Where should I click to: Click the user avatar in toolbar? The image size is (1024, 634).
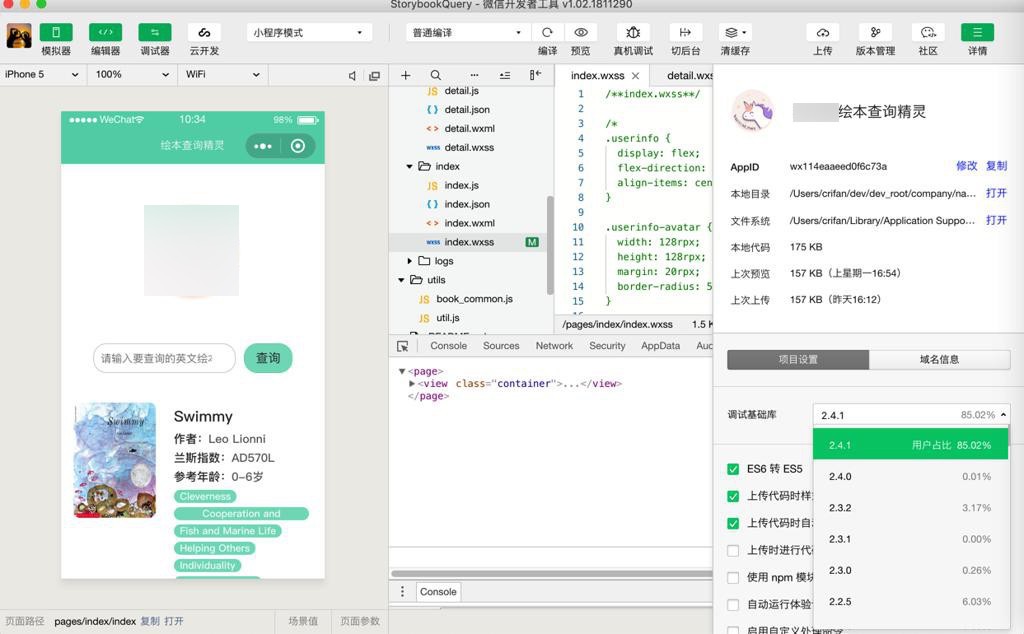click(x=19, y=36)
